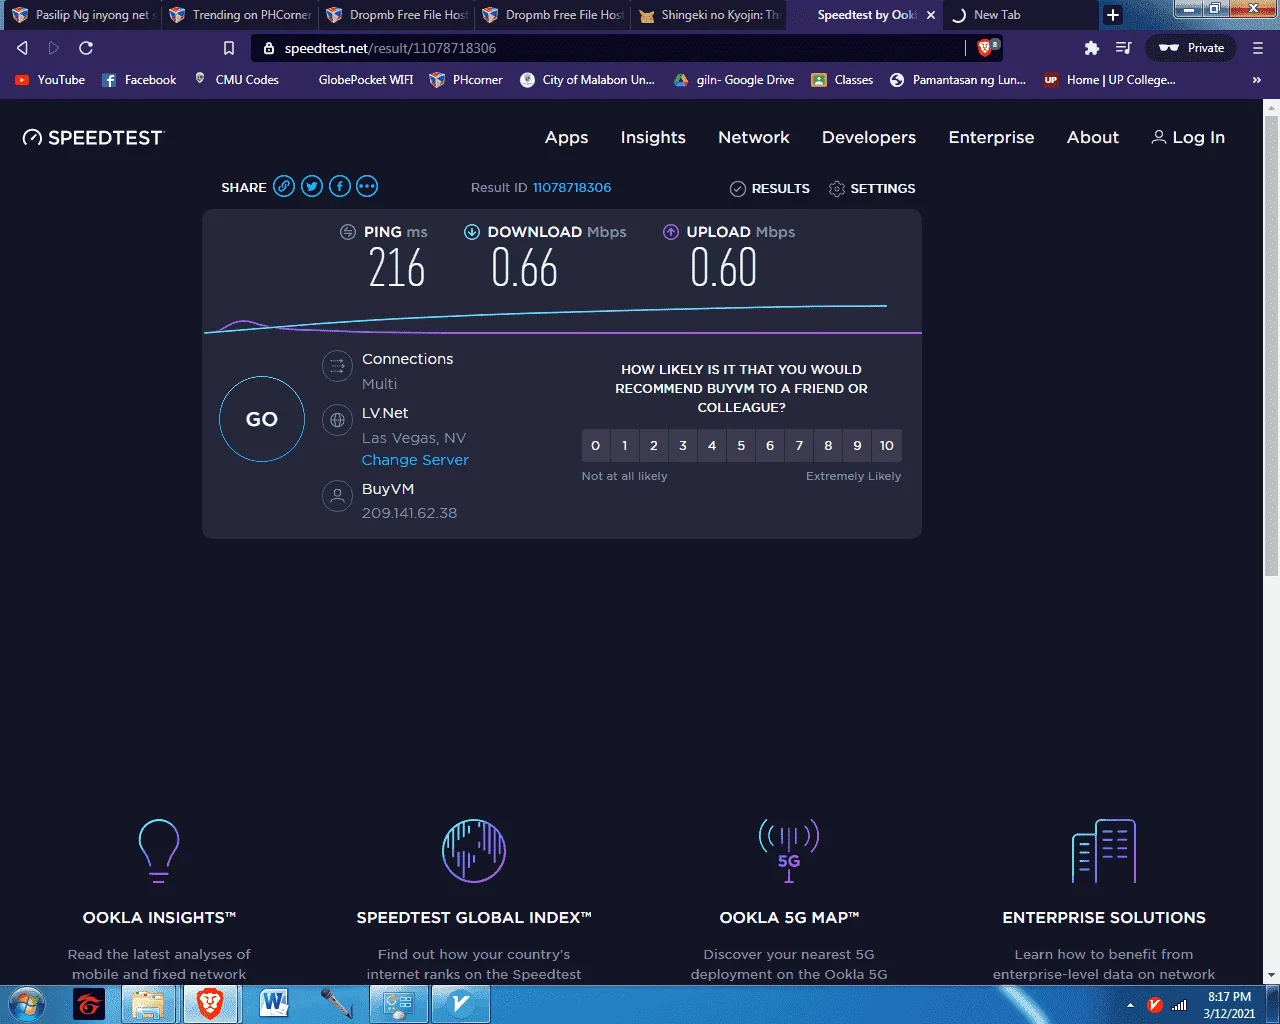Open File Explorer from the taskbar
The image size is (1280, 1024).
click(148, 1004)
